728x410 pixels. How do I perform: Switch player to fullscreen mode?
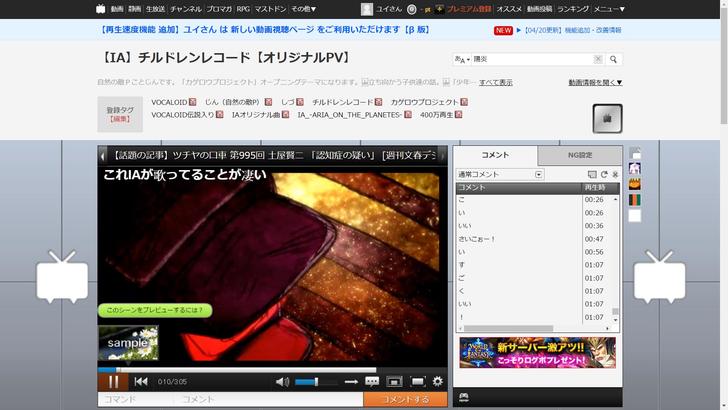(416, 381)
